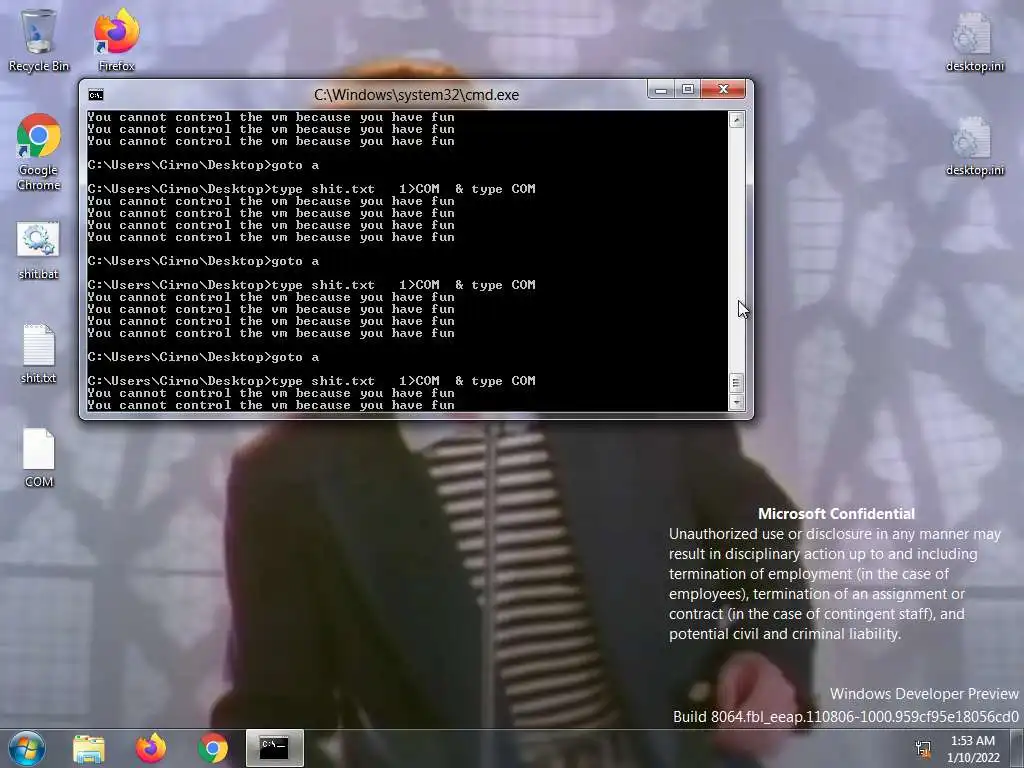
Task: Select the shit.bat file icon
Action: point(39,251)
